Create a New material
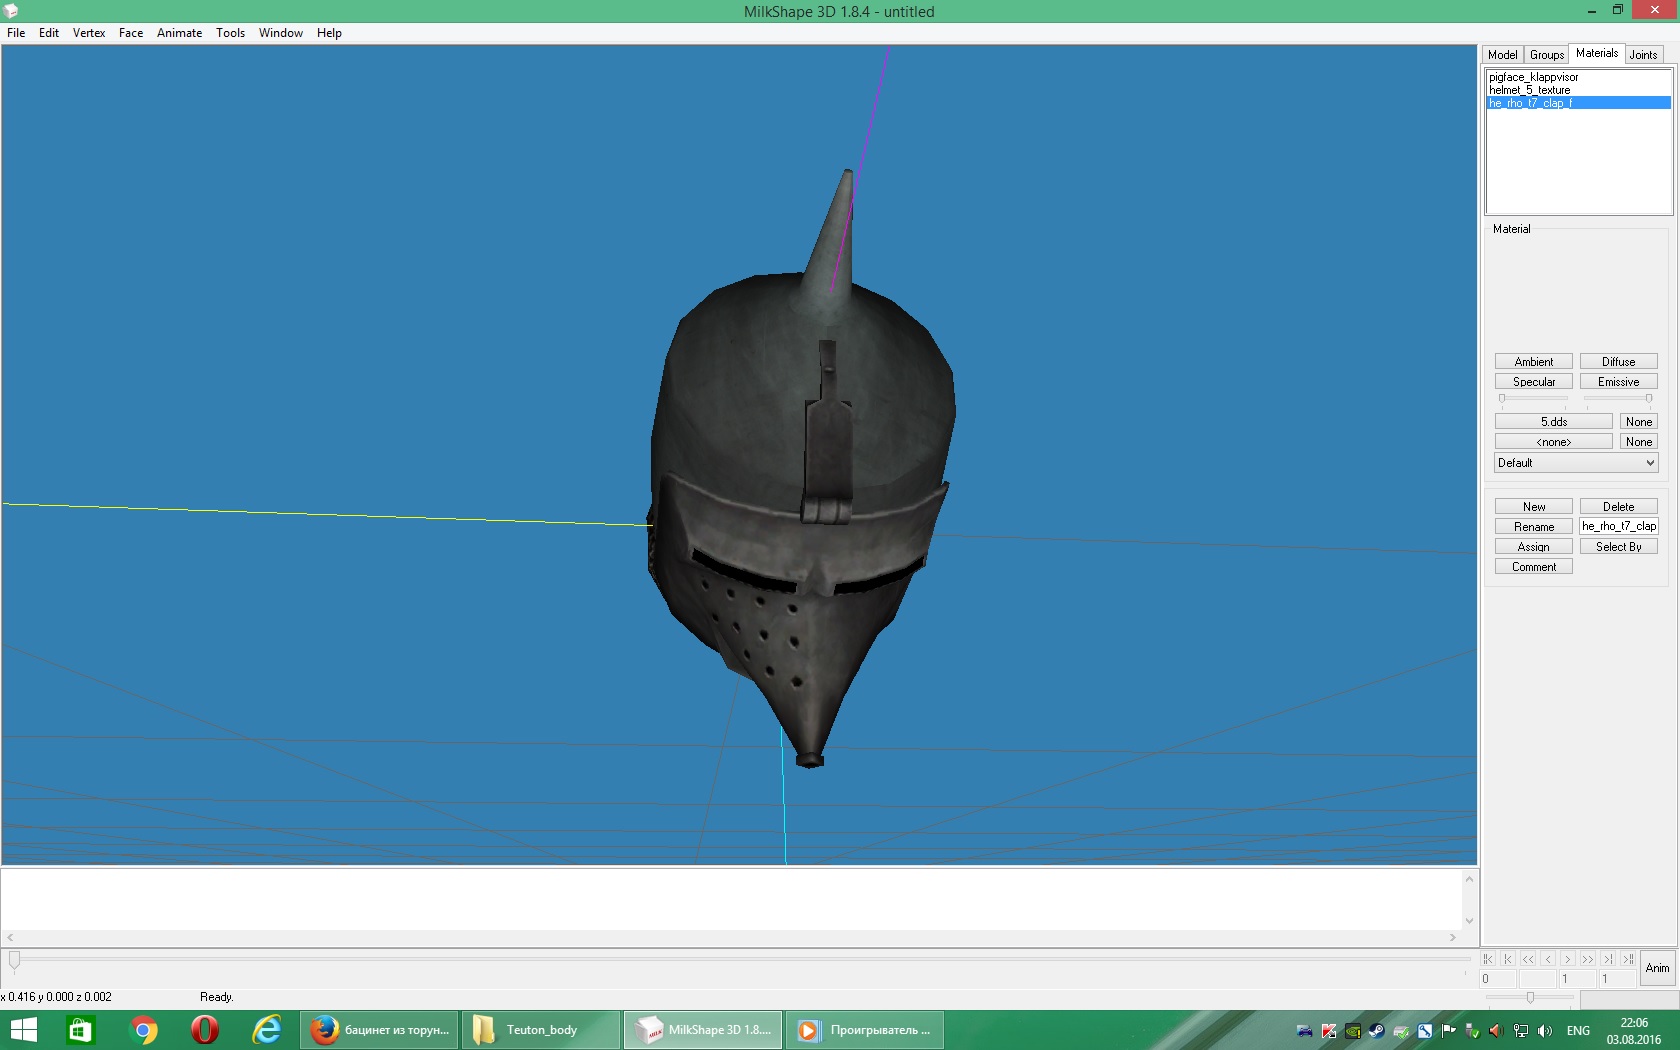Image resolution: width=1680 pixels, height=1050 pixels. coord(1534,507)
